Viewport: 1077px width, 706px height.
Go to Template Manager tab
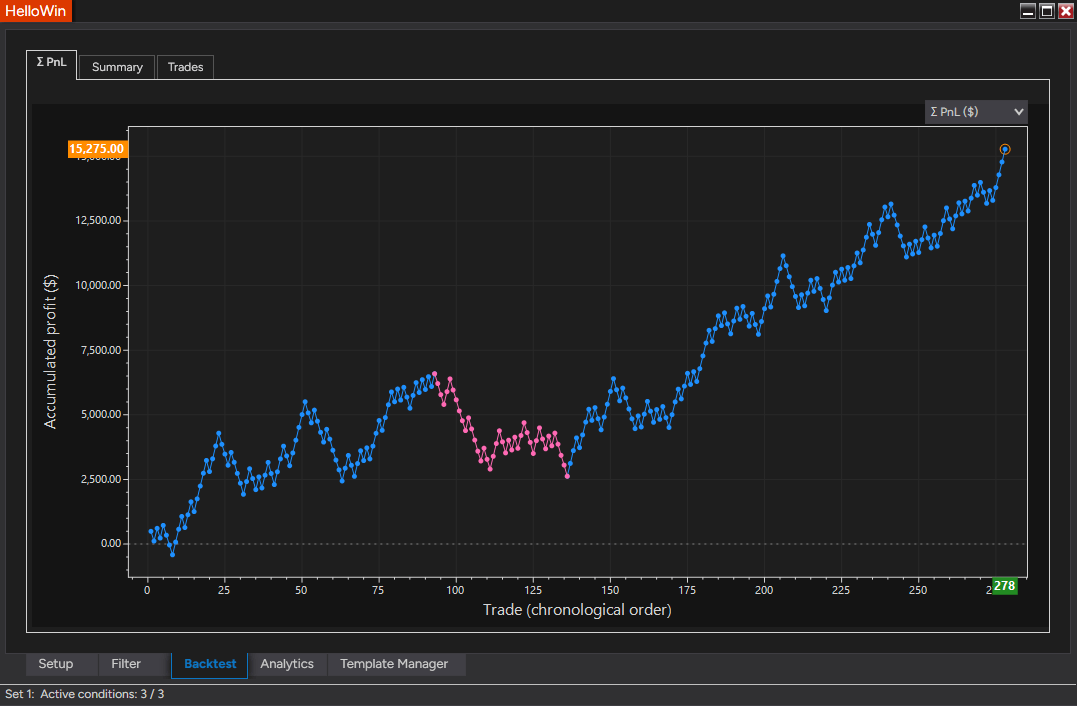[394, 664]
